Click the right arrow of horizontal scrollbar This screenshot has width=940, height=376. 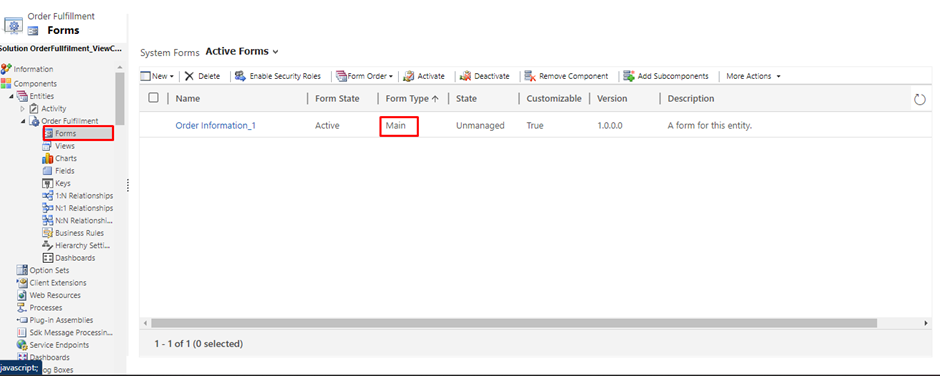point(926,323)
